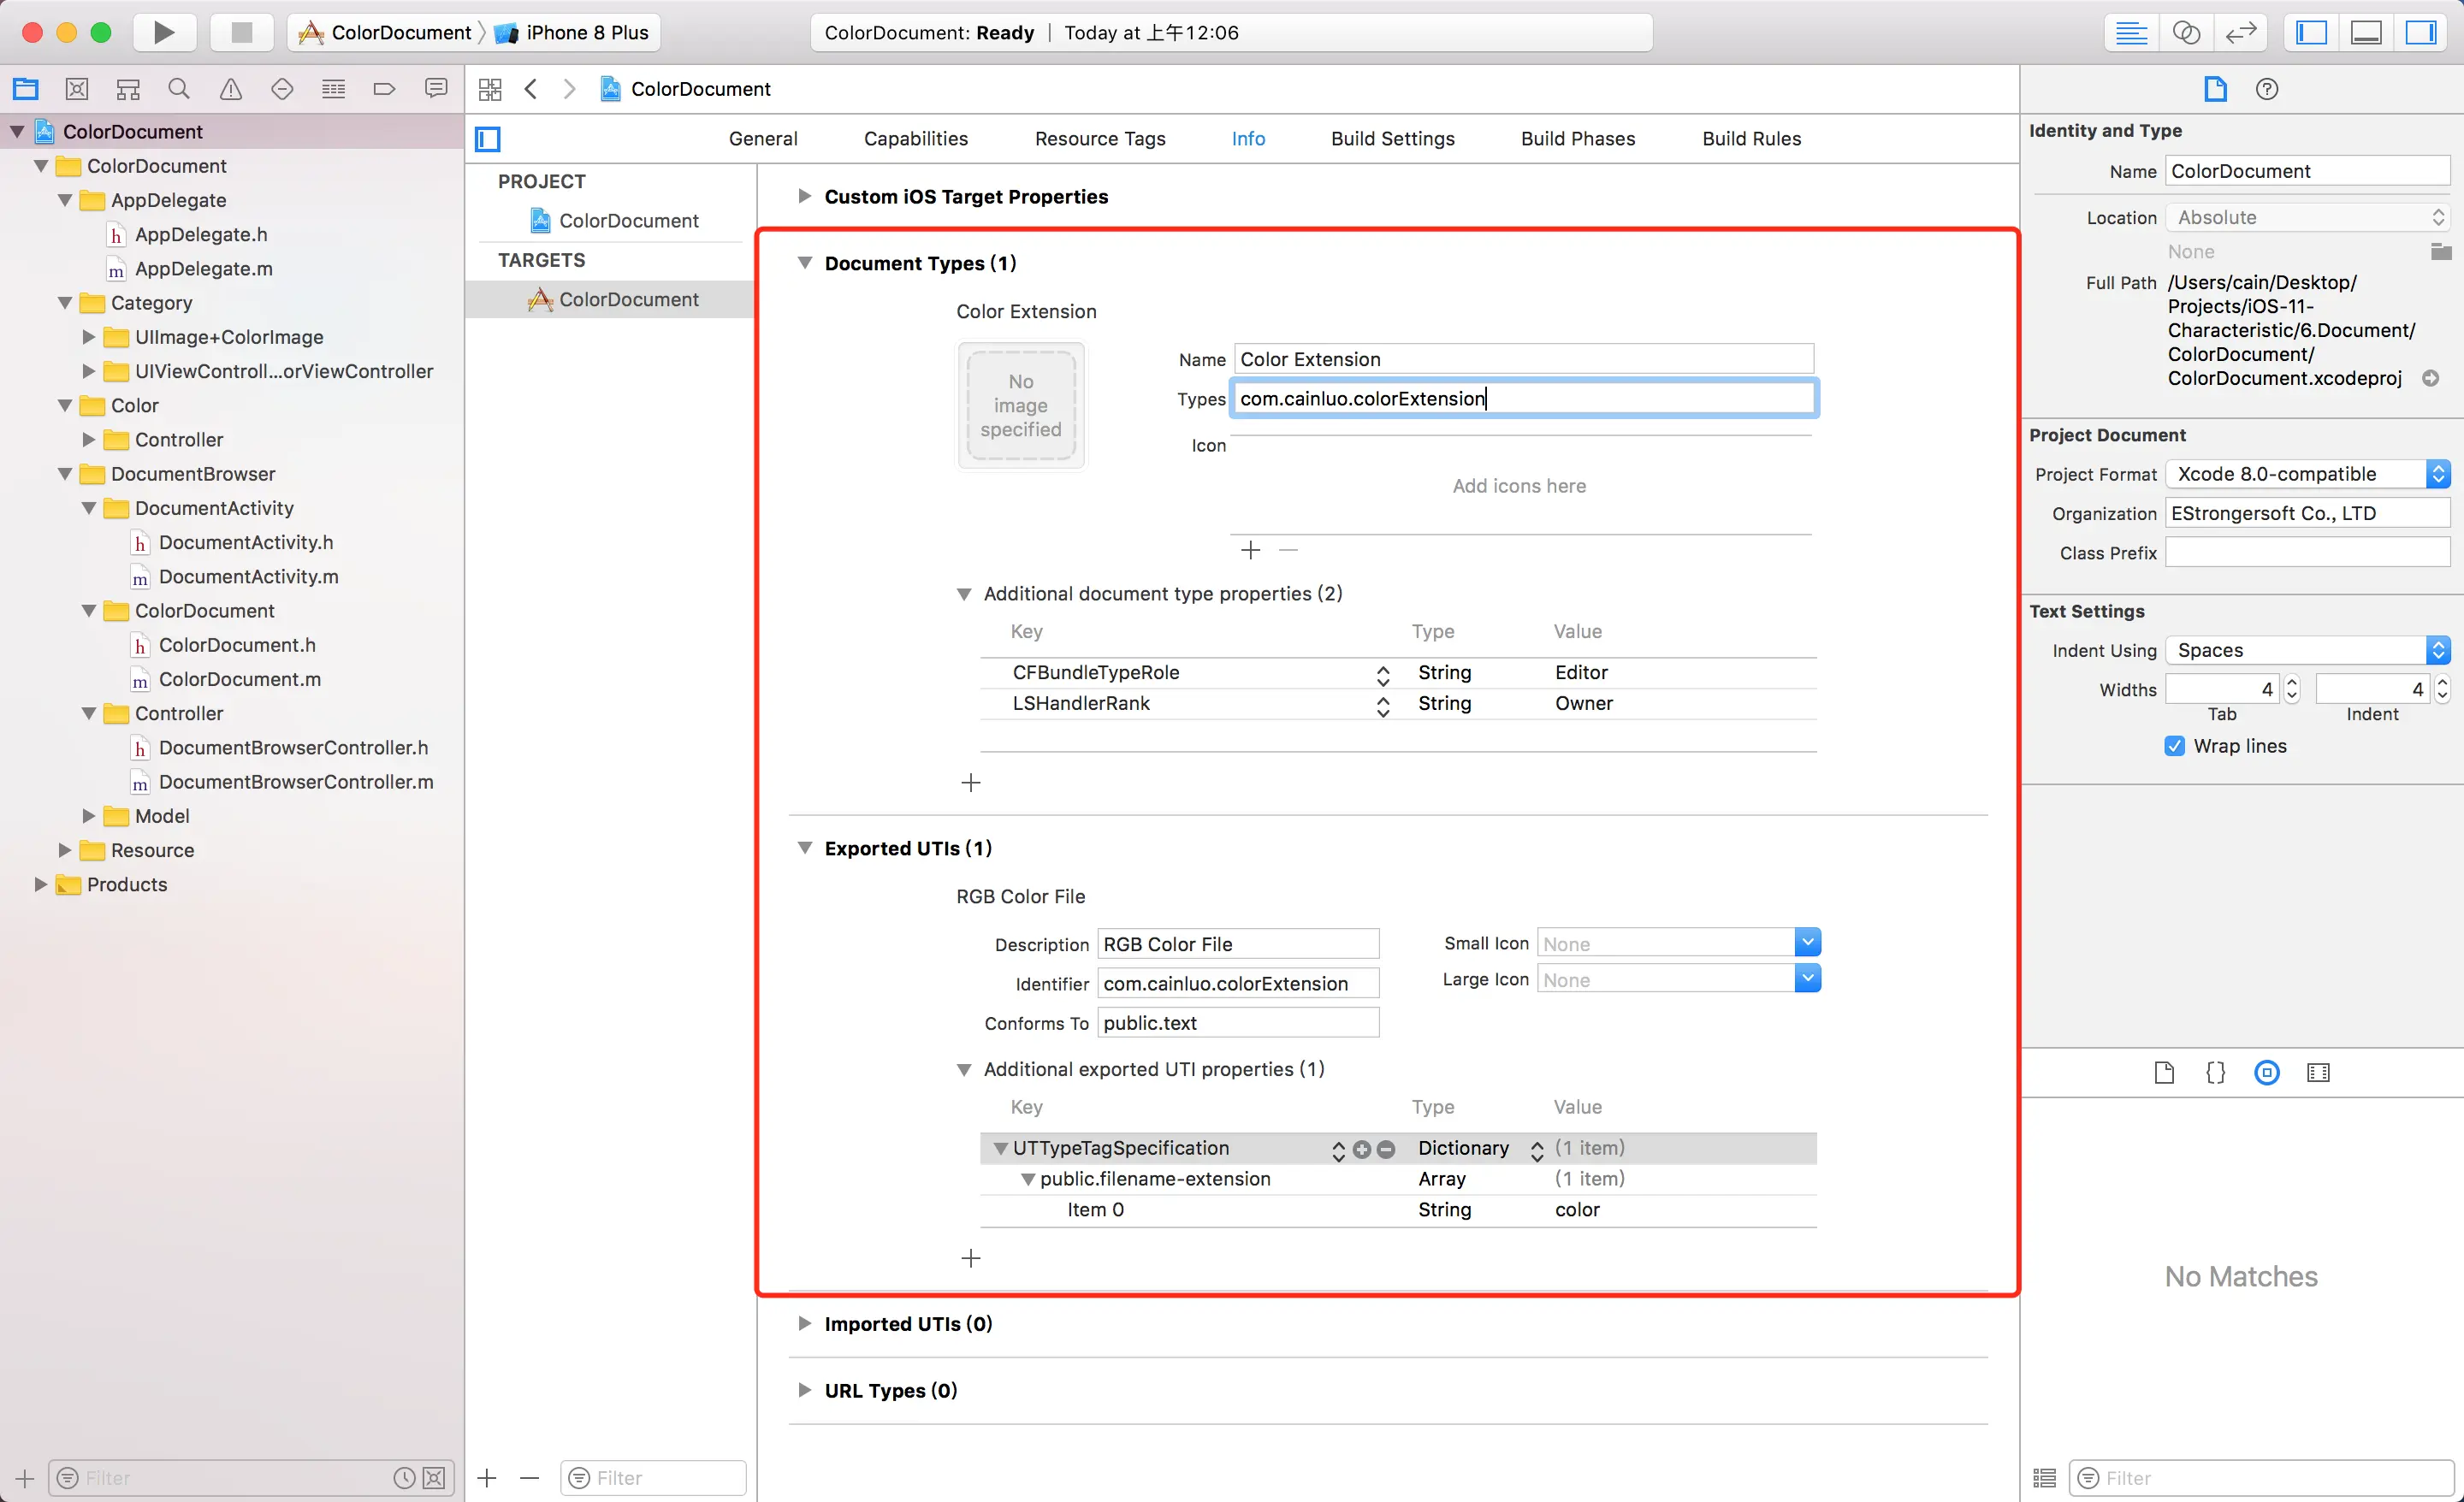Viewport: 2464px width, 1502px height.
Task: Click the Conforms To text field
Action: [1238, 1023]
